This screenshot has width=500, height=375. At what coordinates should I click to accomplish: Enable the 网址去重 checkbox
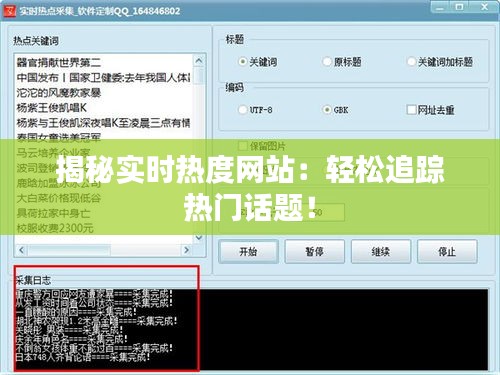(x=411, y=110)
